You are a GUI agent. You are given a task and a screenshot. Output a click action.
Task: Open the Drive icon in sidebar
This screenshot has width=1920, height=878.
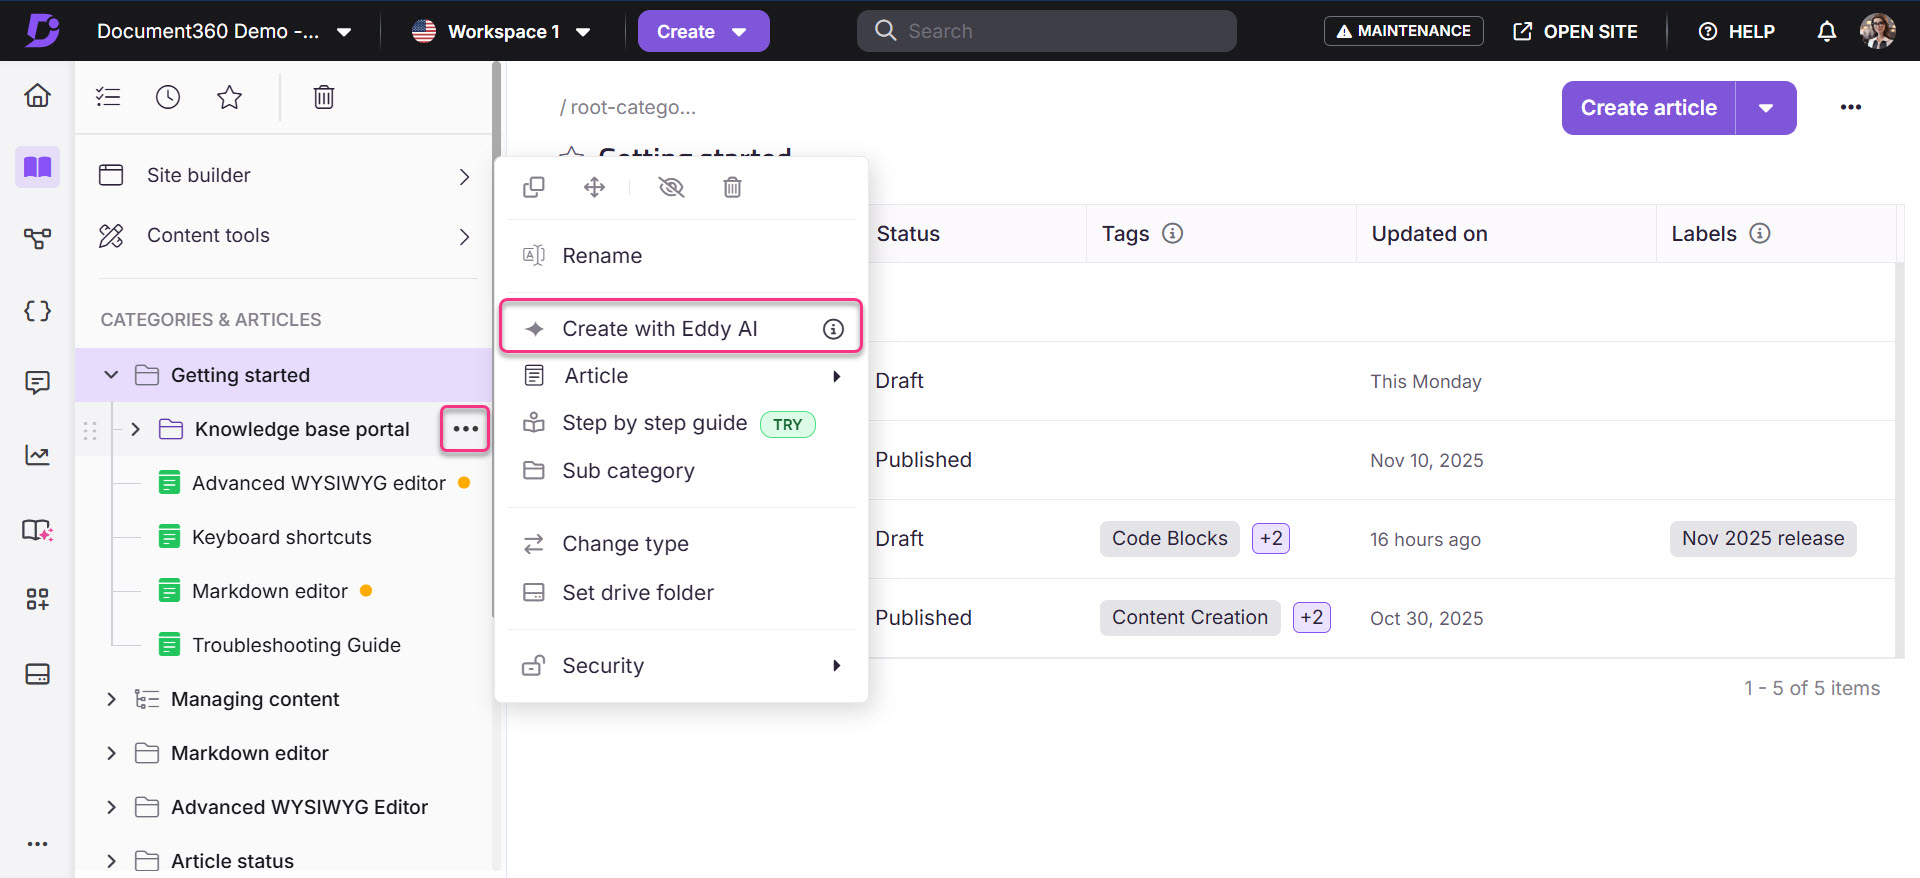37,674
